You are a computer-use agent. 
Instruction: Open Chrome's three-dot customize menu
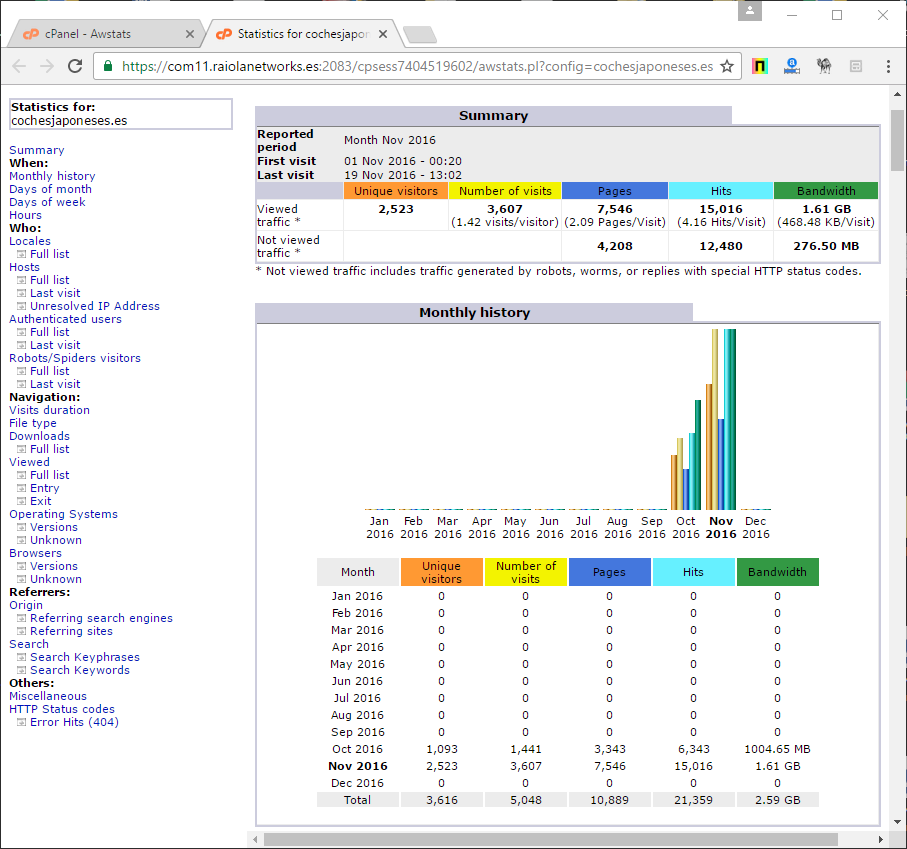pyautogui.click(x=889, y=65)
